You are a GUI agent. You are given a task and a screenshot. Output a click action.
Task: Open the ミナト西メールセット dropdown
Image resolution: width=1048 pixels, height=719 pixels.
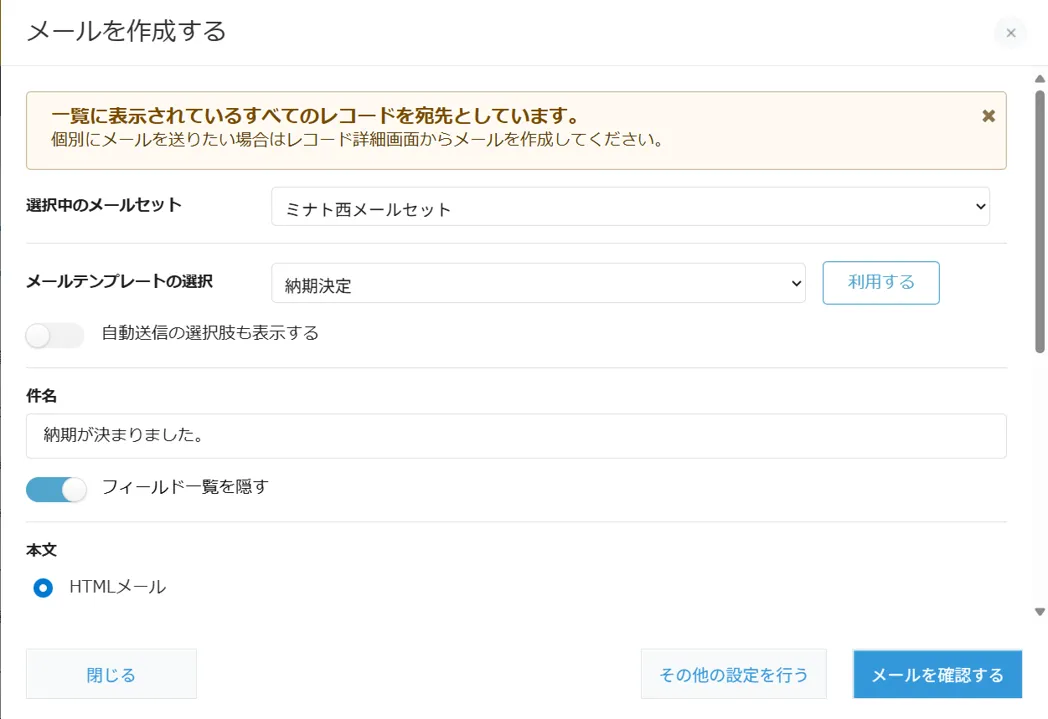tap(630, 207)
